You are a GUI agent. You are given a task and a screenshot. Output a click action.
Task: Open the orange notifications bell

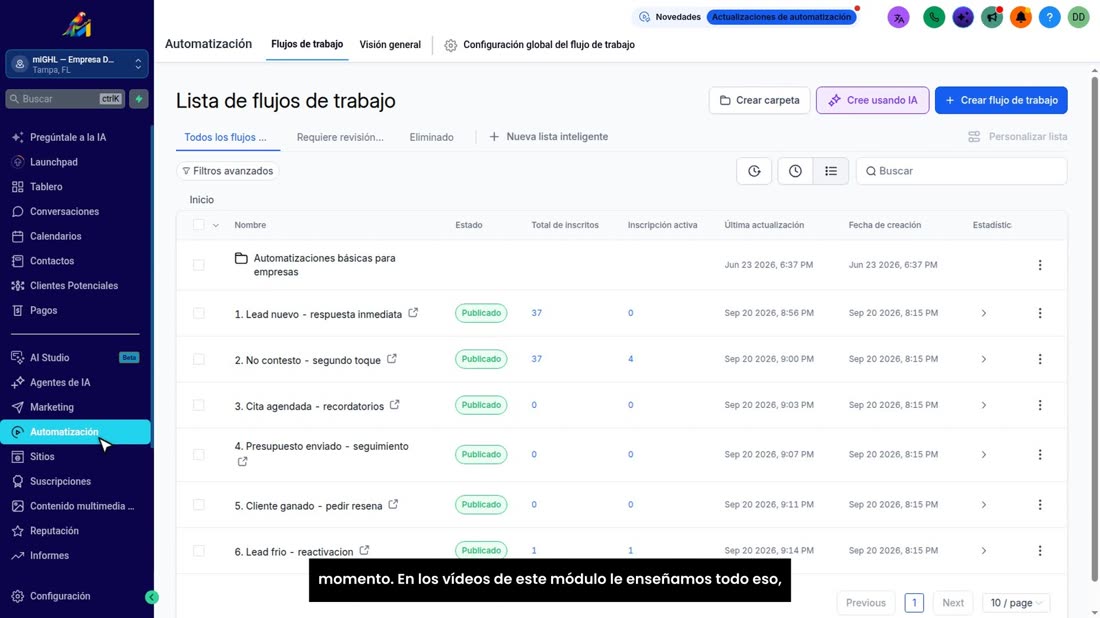pyautogui.click(x=1020, y=17)
